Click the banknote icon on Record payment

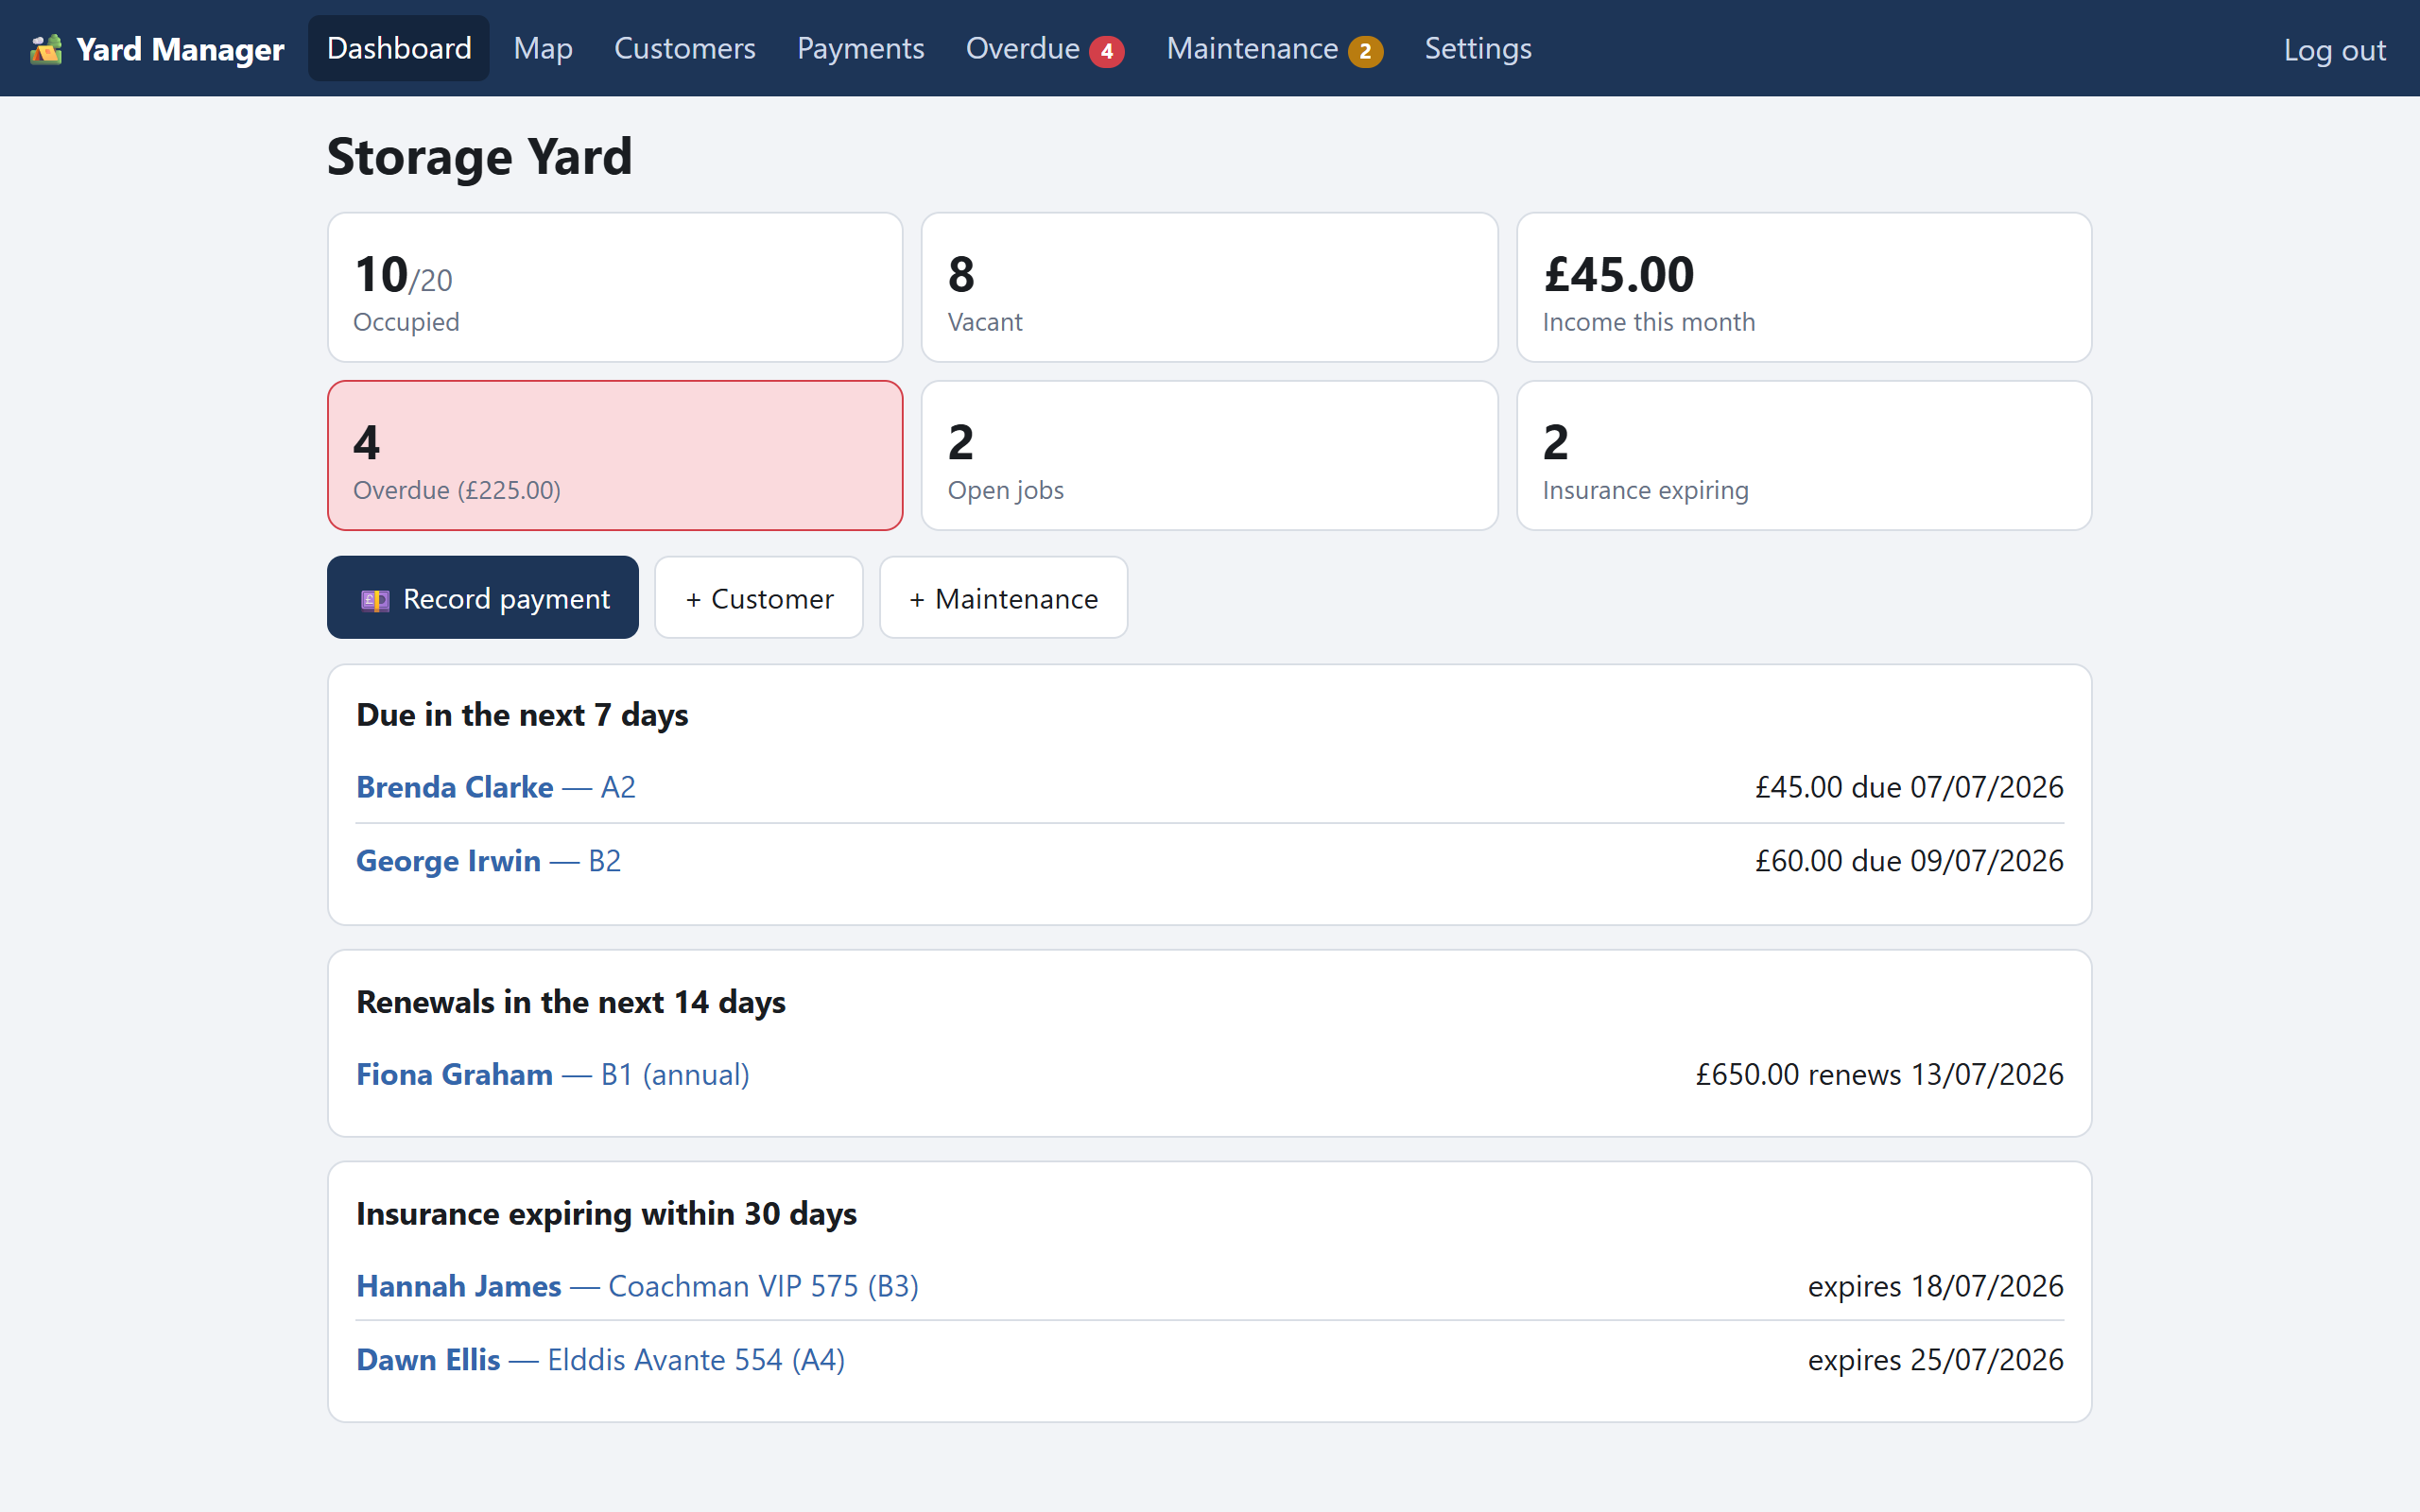[375, 600]
